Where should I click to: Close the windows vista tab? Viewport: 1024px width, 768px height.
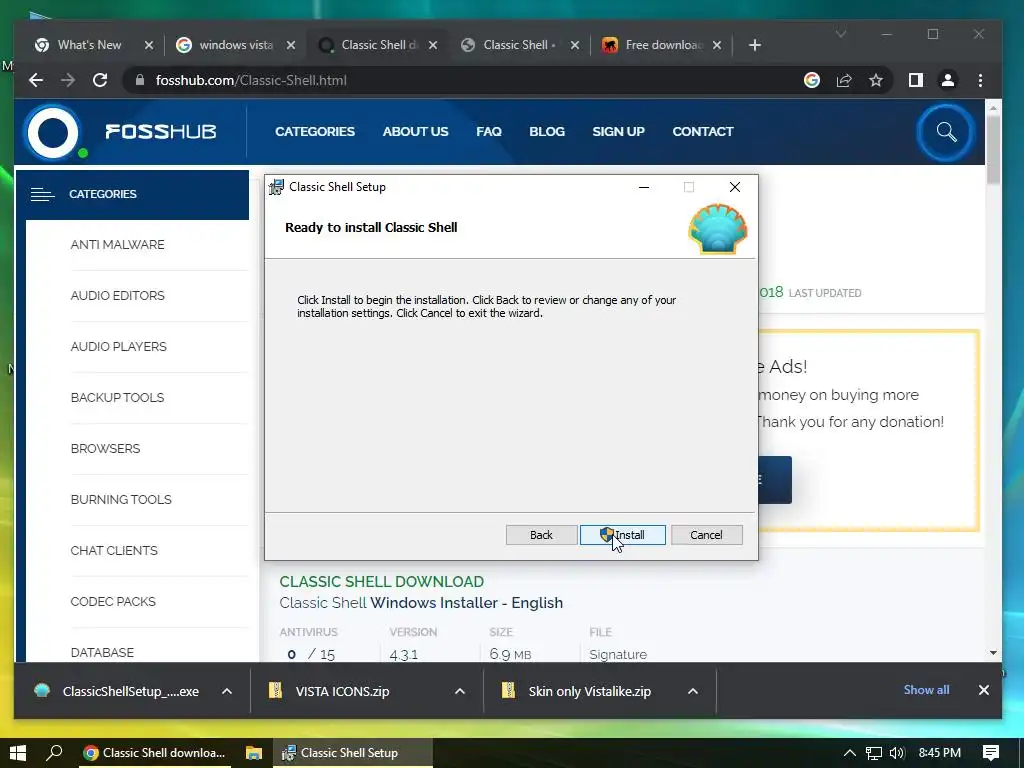click(291, 45)
